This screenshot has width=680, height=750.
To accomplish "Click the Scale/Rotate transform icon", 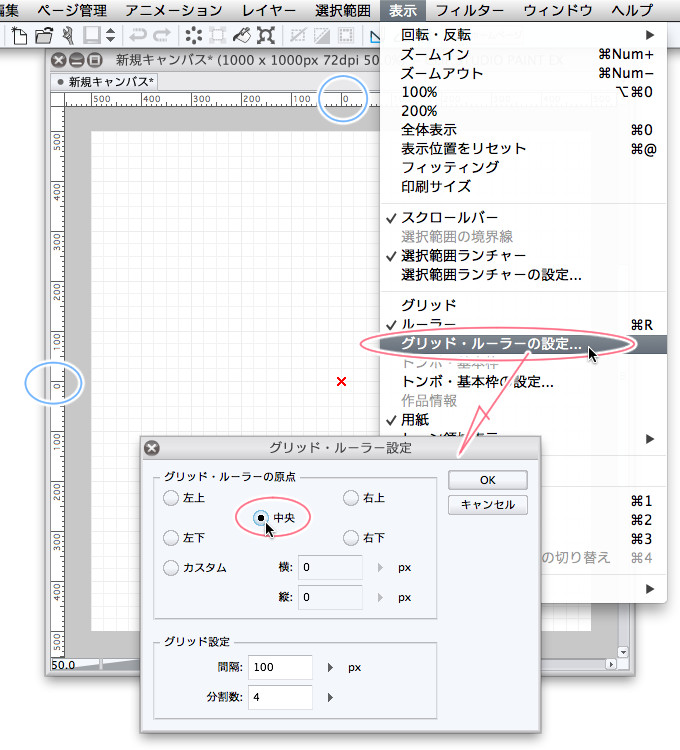I will tap(265, 35).
